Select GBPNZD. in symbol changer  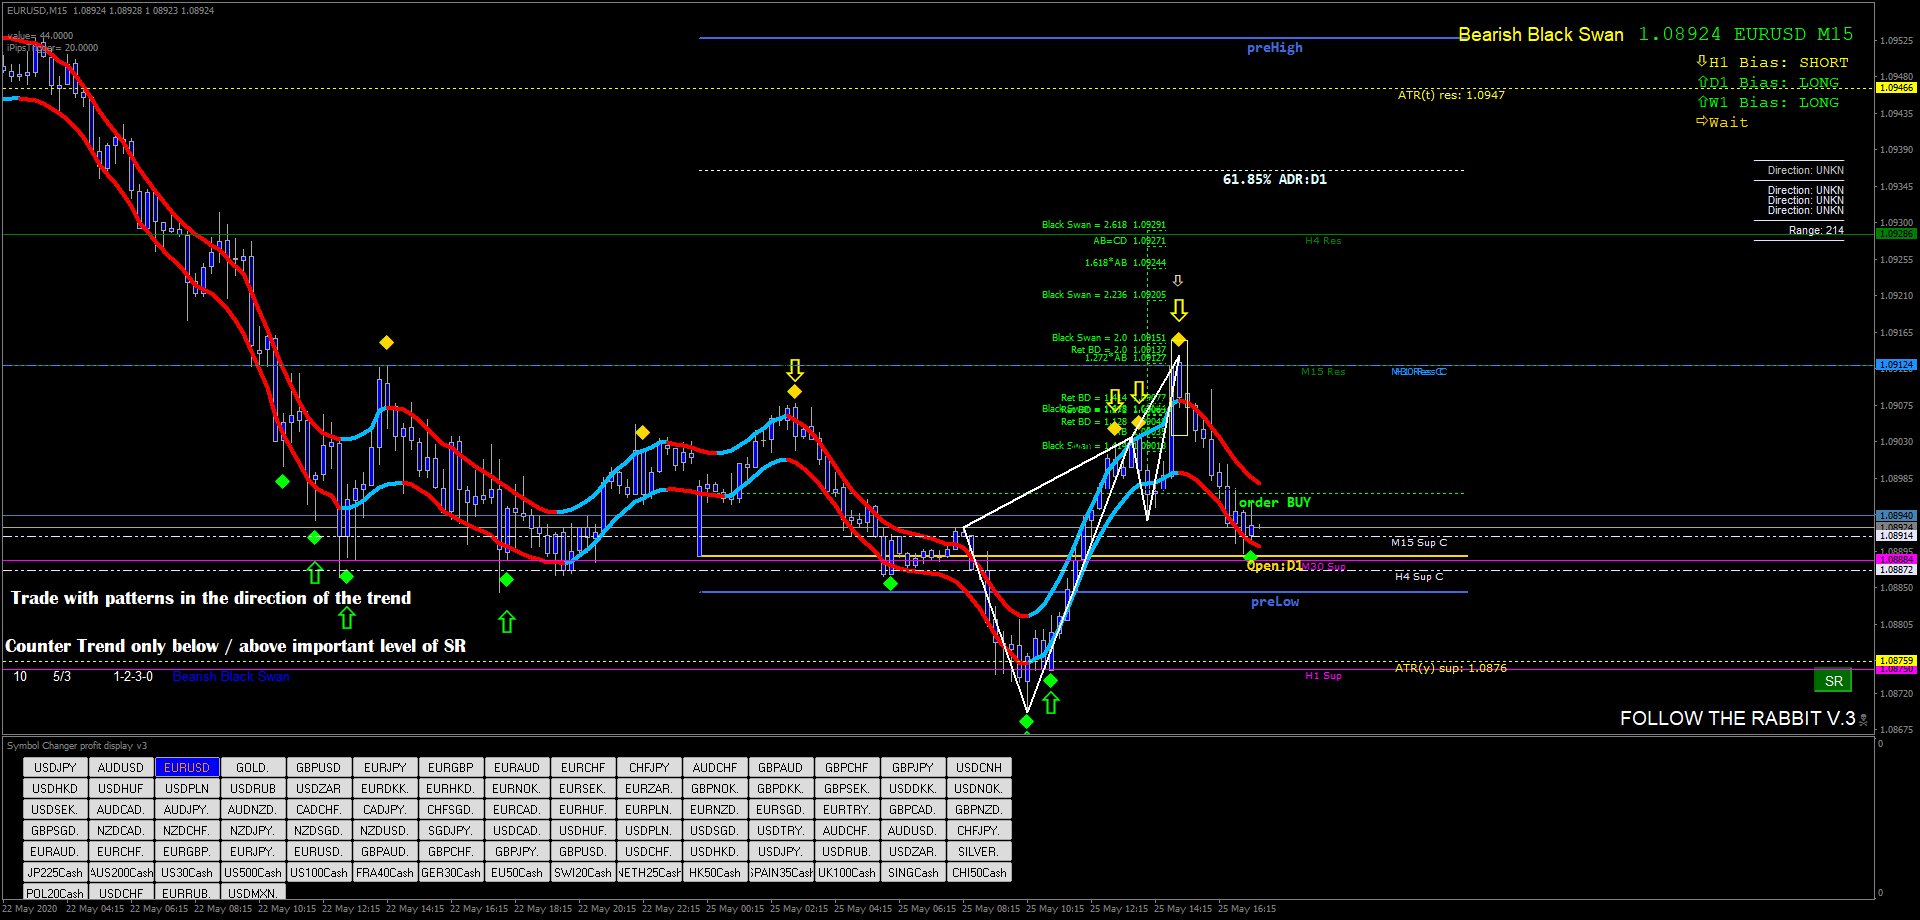[x=979, y=809]
